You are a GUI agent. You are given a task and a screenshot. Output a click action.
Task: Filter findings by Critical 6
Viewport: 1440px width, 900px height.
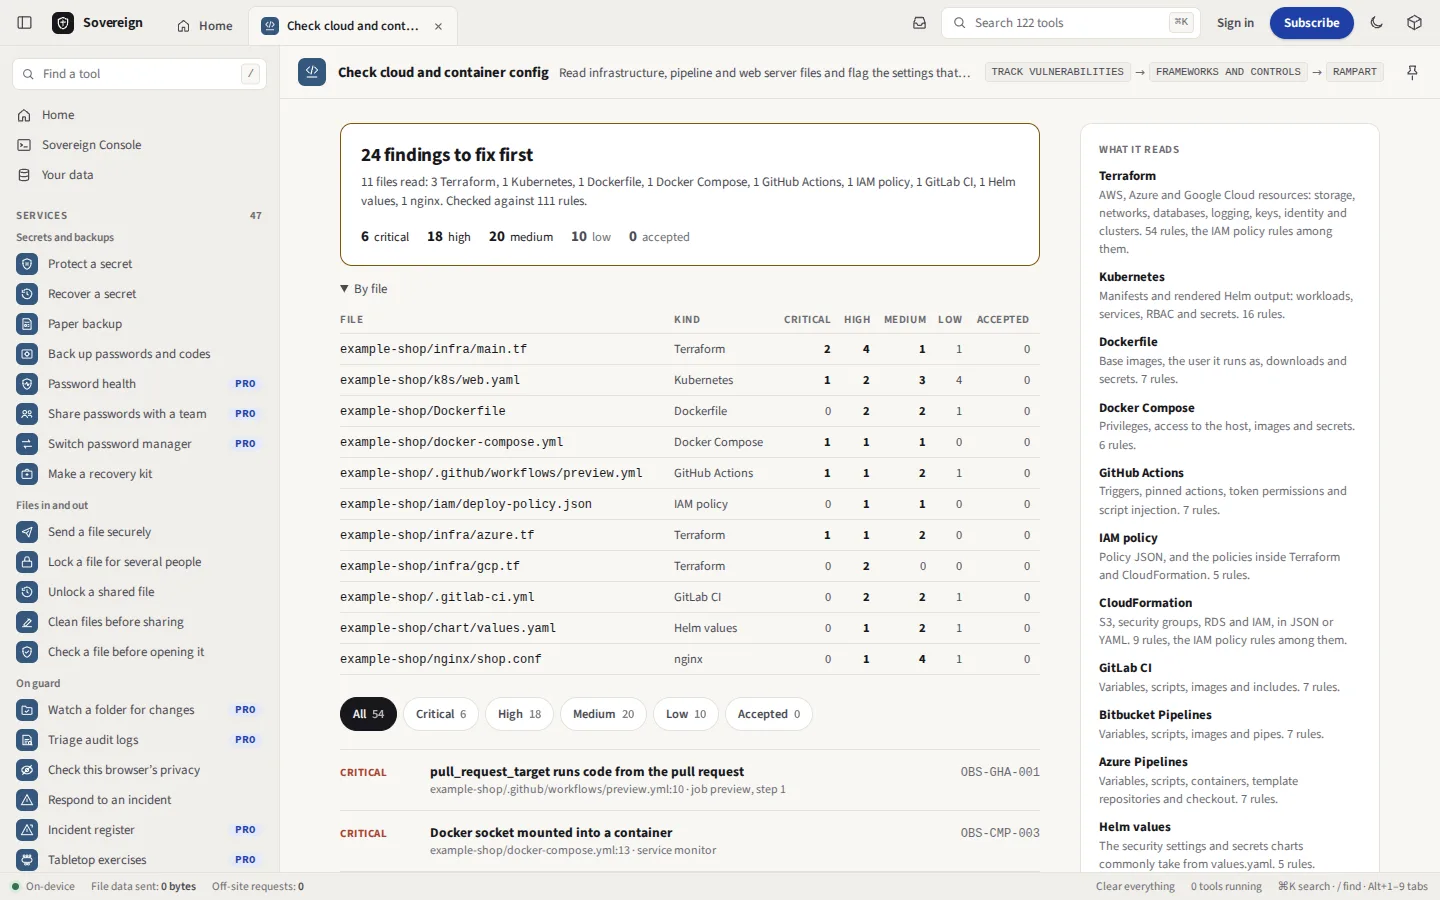tap(441, 714)
